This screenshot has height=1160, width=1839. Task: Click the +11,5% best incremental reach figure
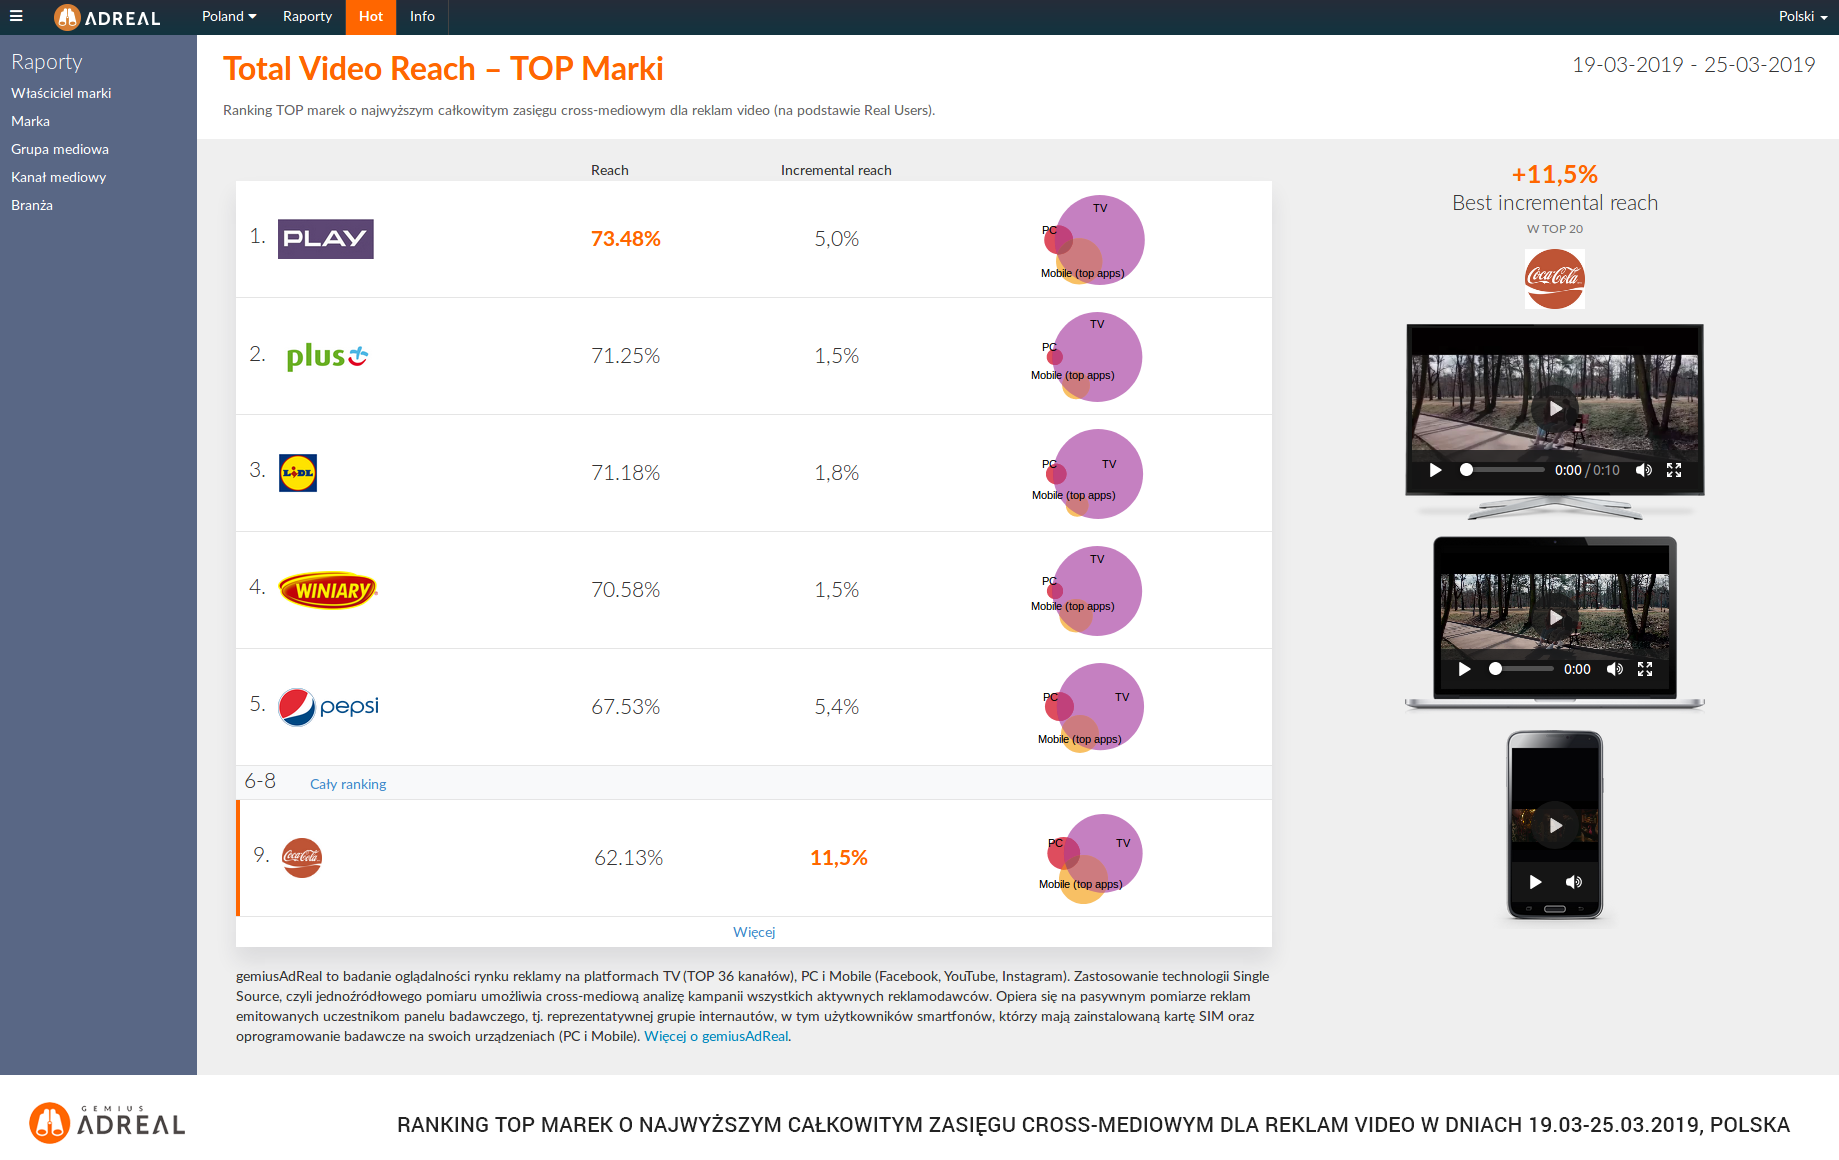1555,174
